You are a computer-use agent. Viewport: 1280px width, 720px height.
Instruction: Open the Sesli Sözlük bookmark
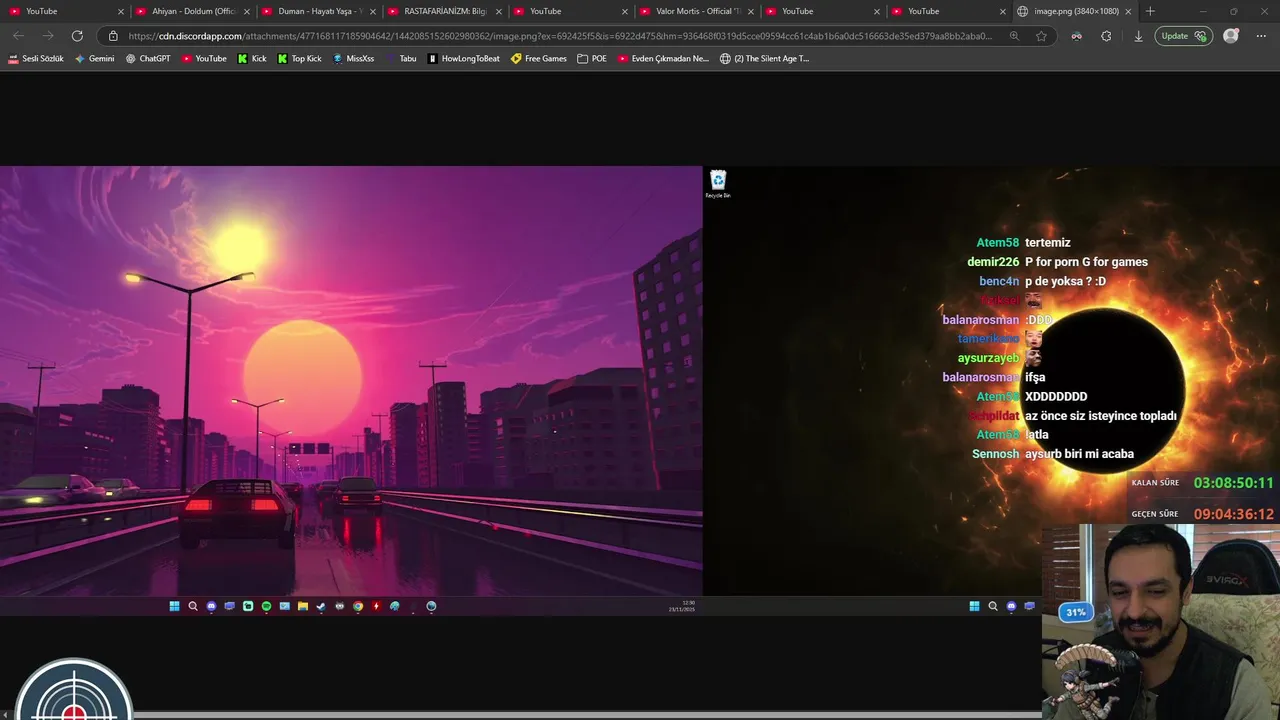(36, 58)
